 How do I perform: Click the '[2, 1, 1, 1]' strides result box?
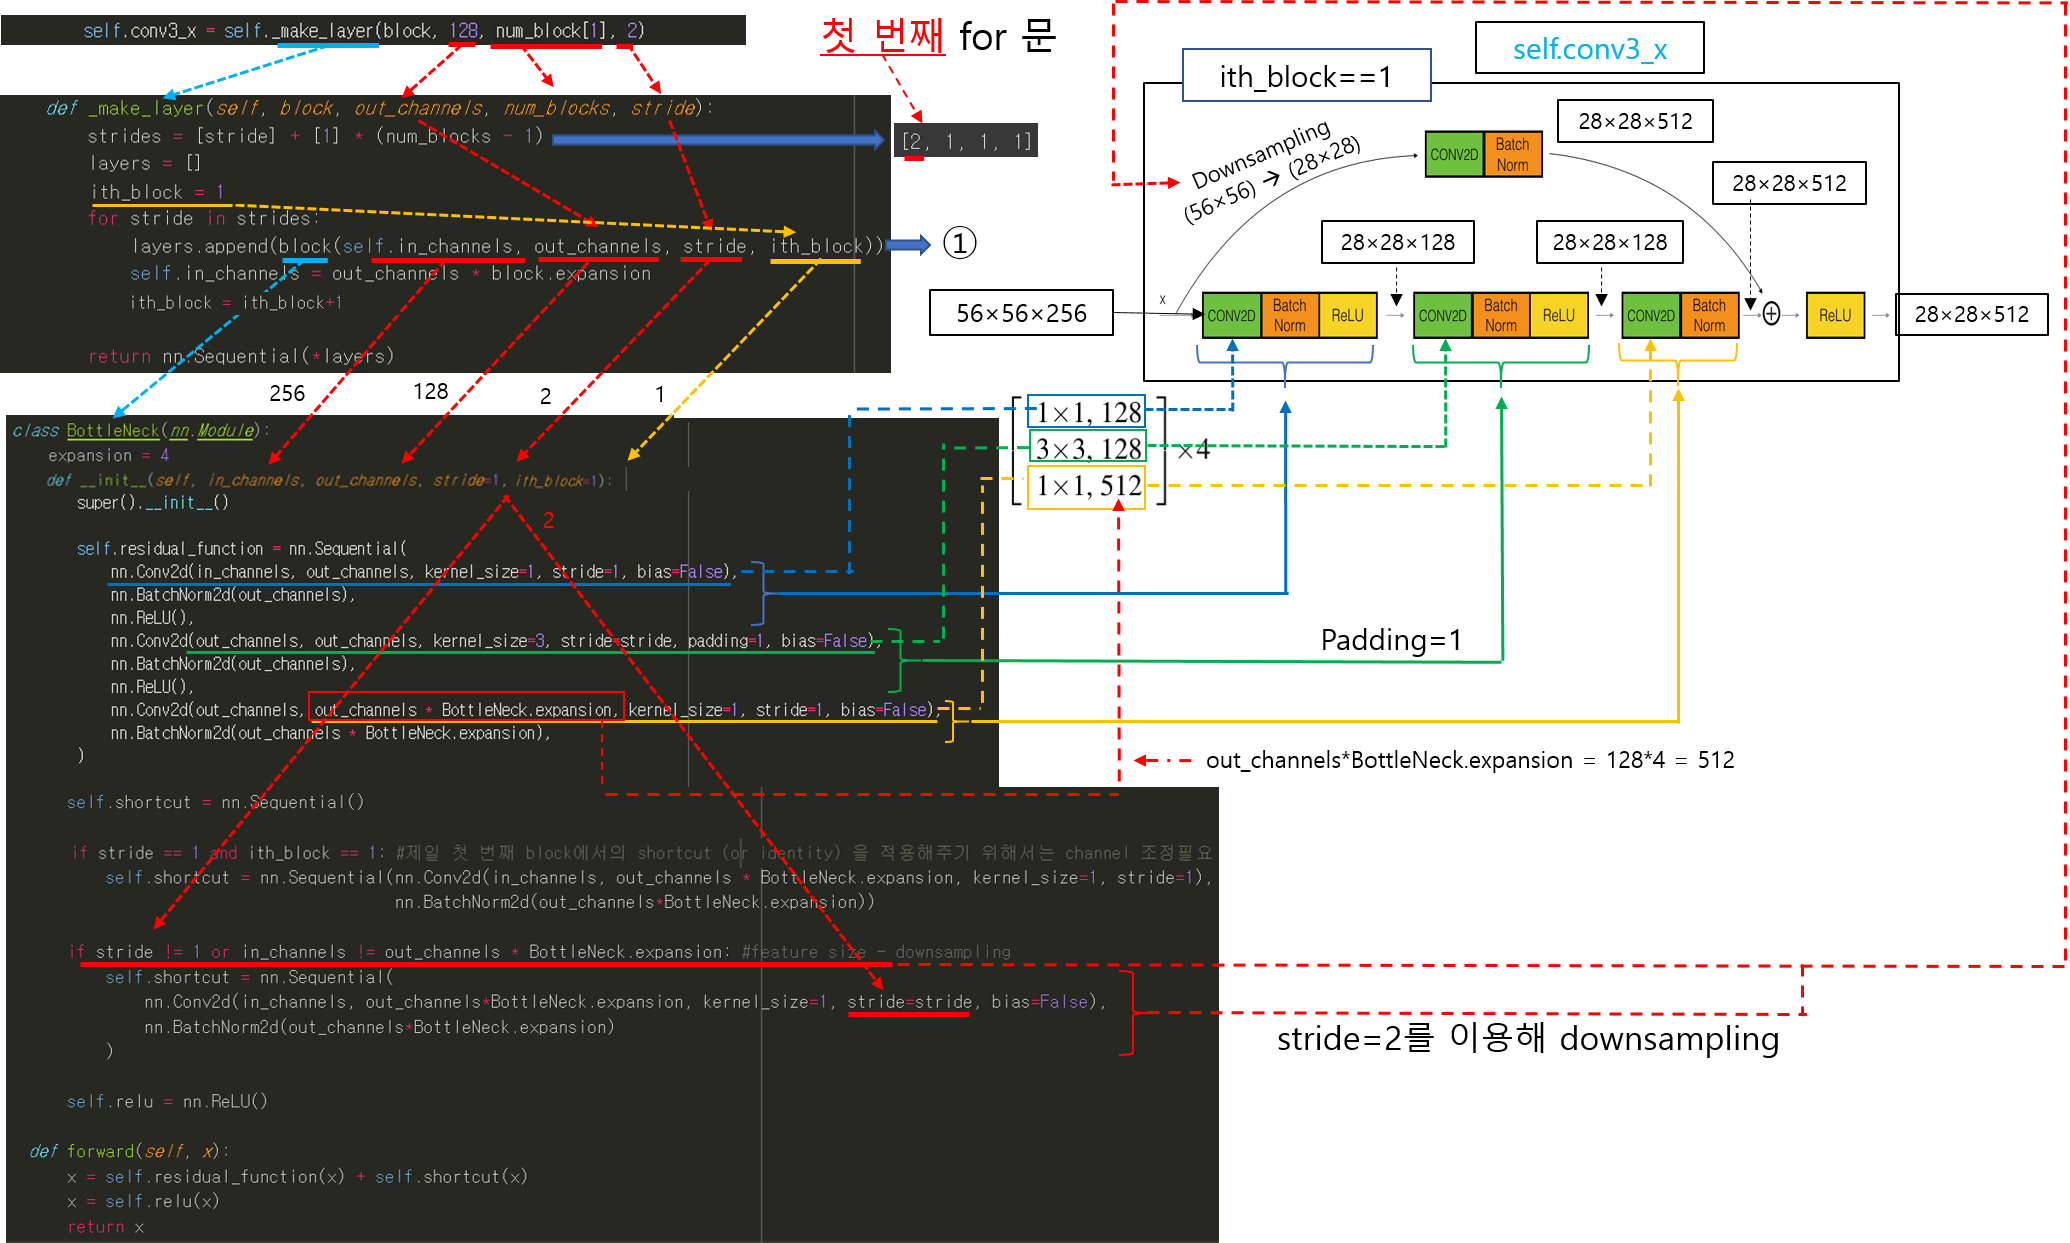[x=965, y=141]
